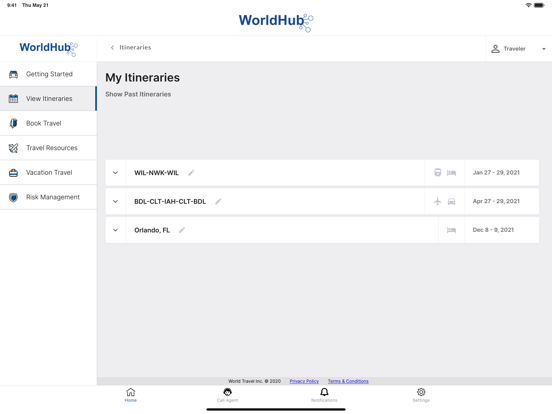Open the Traveler dropdown arrow

coord(544,49)
